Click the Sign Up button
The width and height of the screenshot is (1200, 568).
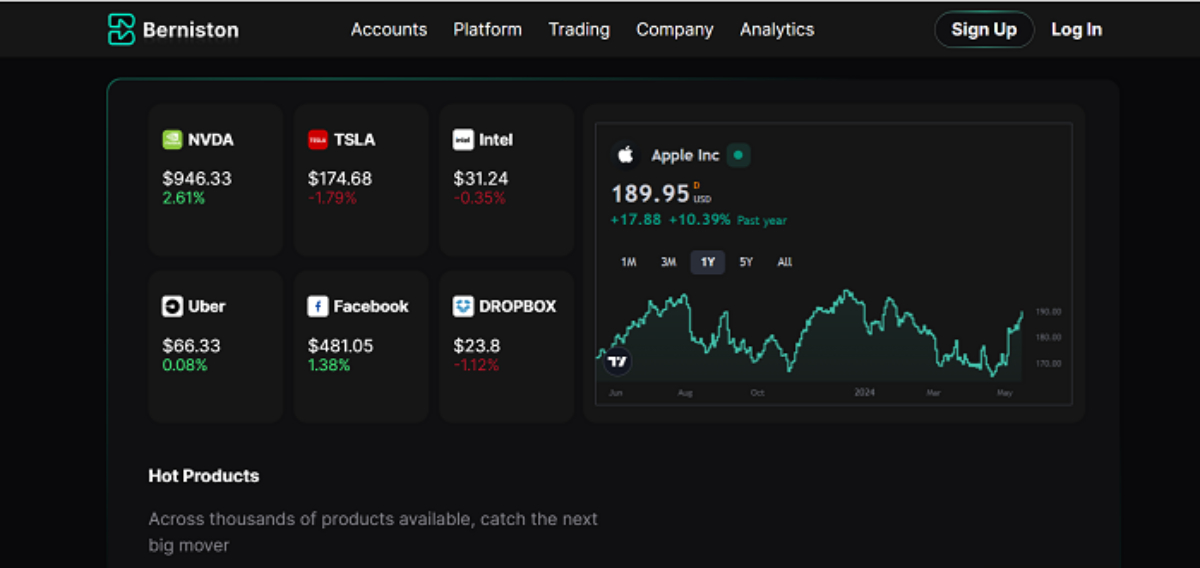click(x=983, y=29)
